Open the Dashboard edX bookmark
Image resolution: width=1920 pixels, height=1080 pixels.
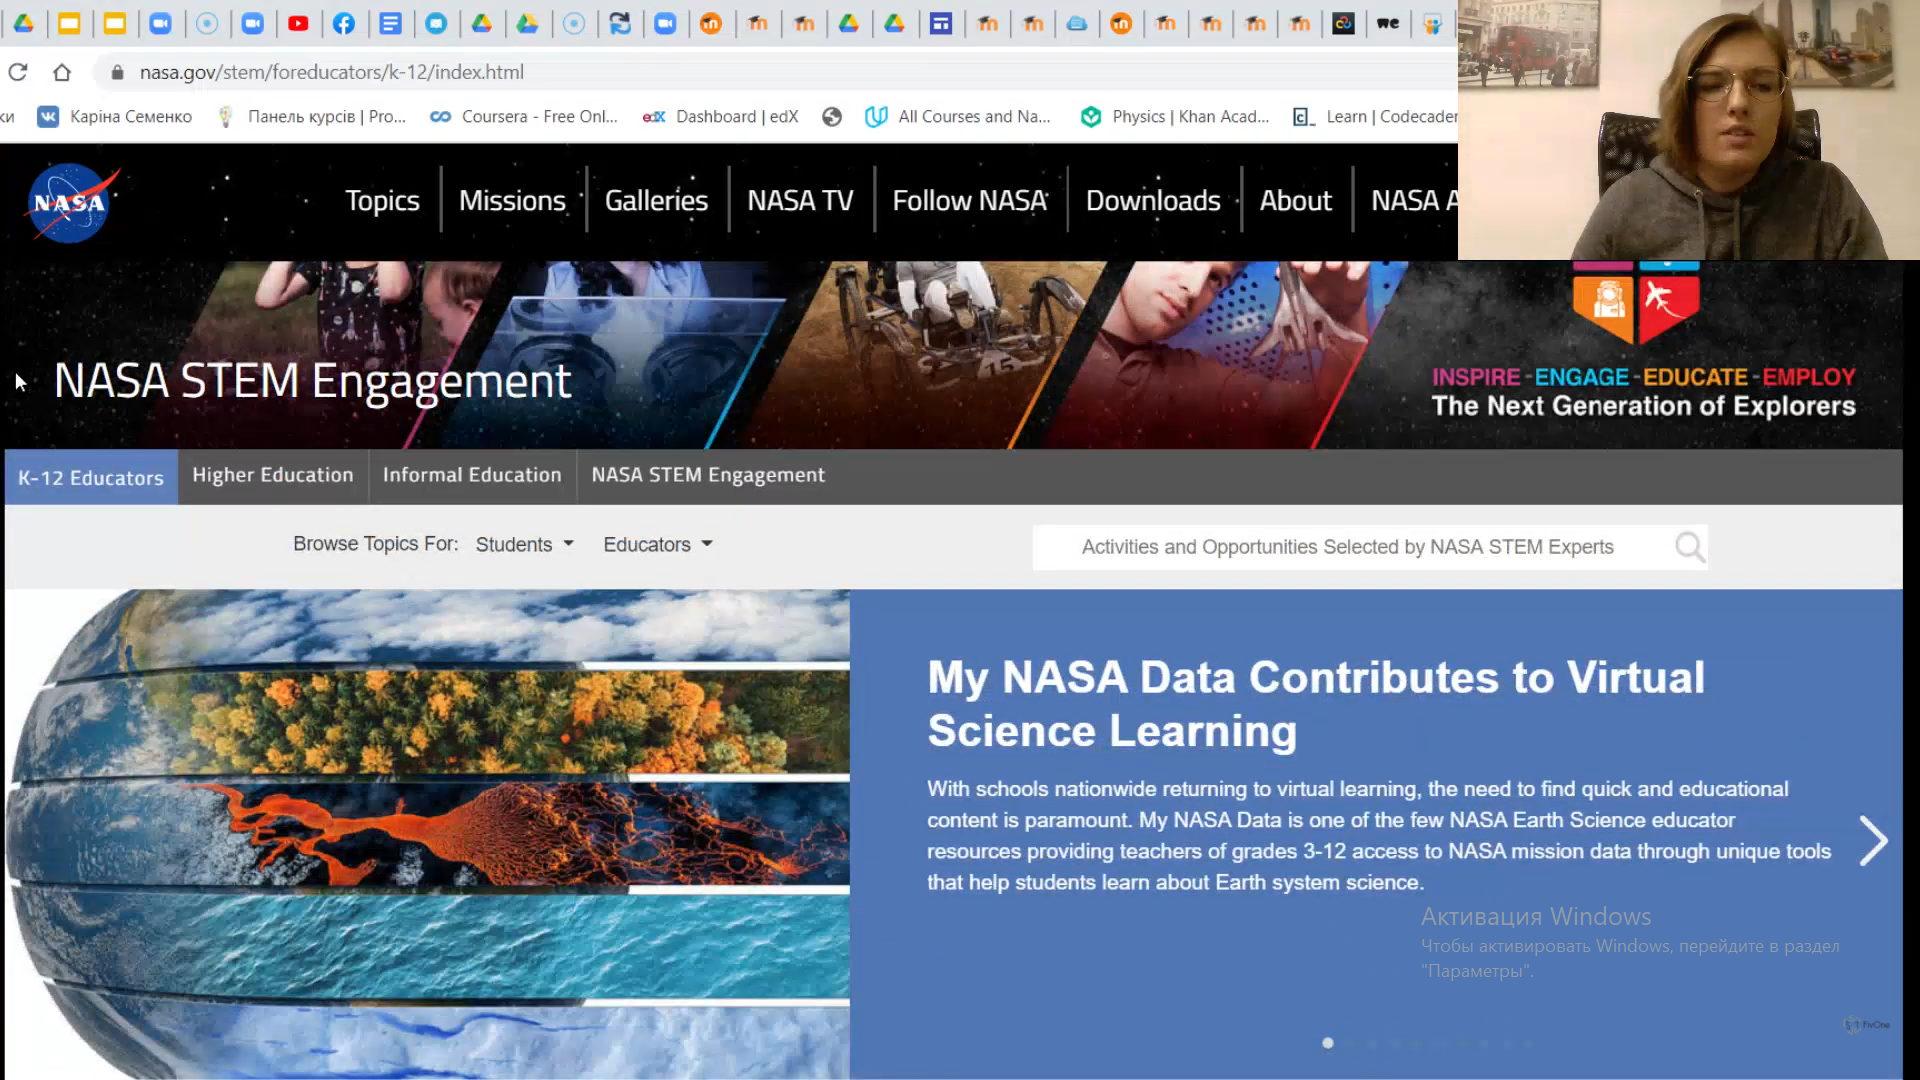720,116
